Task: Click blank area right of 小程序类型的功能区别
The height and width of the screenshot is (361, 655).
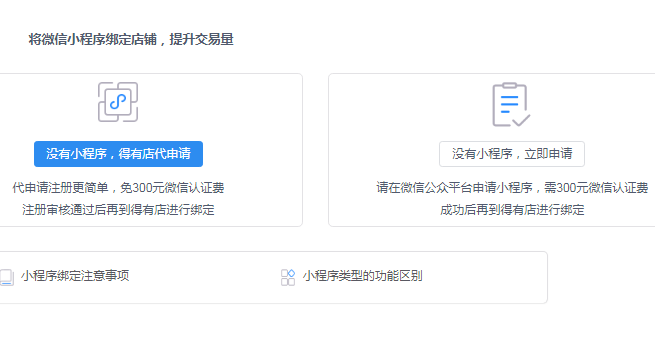Action: pos(485,277)
